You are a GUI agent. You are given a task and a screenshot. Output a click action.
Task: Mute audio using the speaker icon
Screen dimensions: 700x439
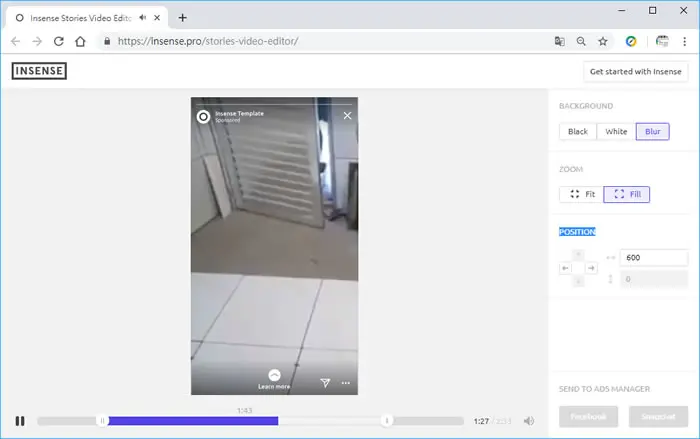[529, 421]
